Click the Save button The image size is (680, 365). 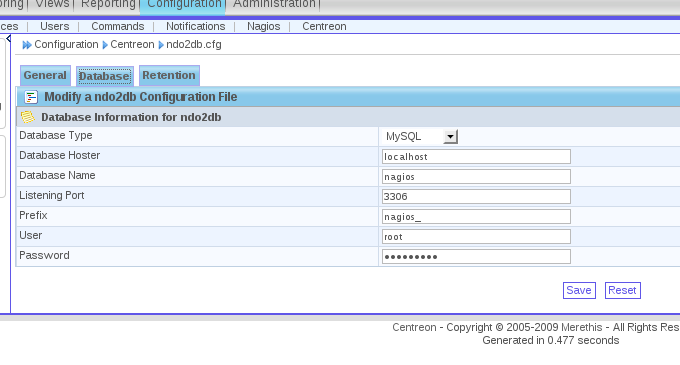click(x=579, y=290)
